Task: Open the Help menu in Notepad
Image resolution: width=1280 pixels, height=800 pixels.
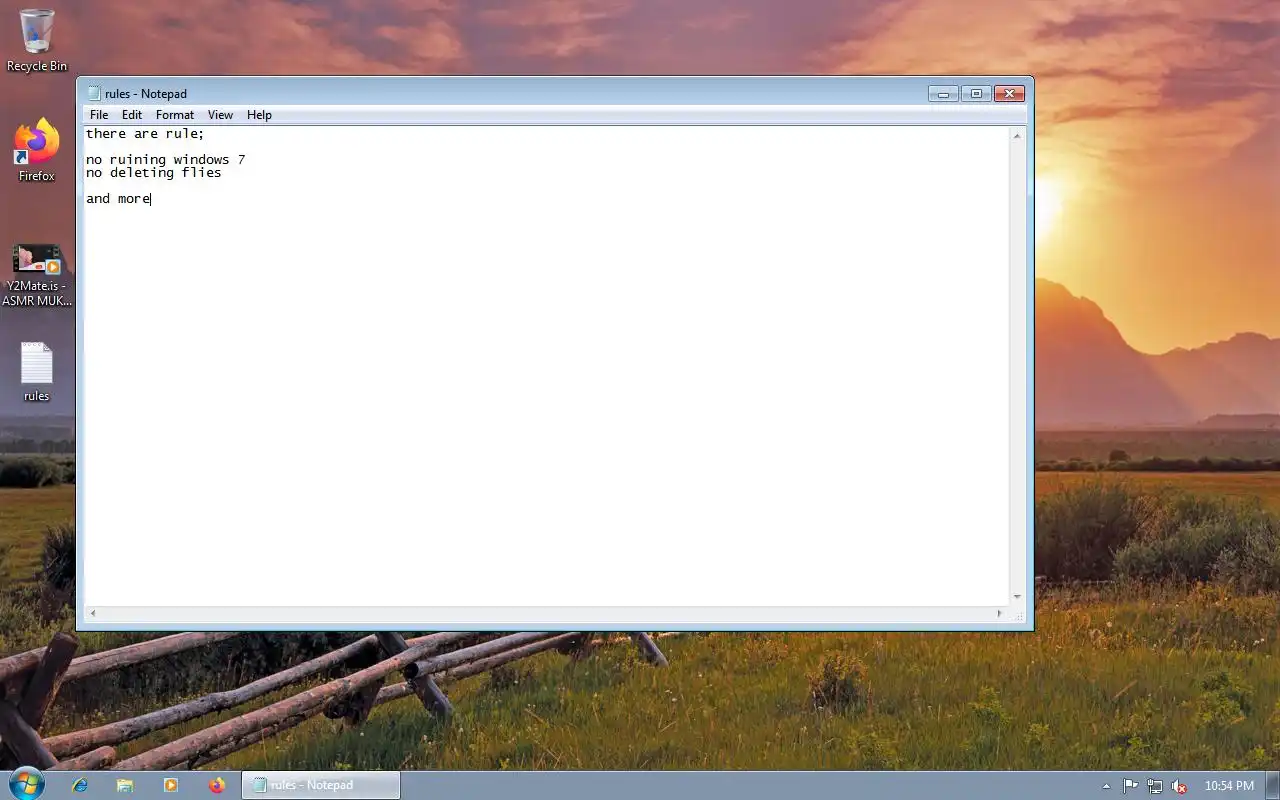Action: click(259, 115)
